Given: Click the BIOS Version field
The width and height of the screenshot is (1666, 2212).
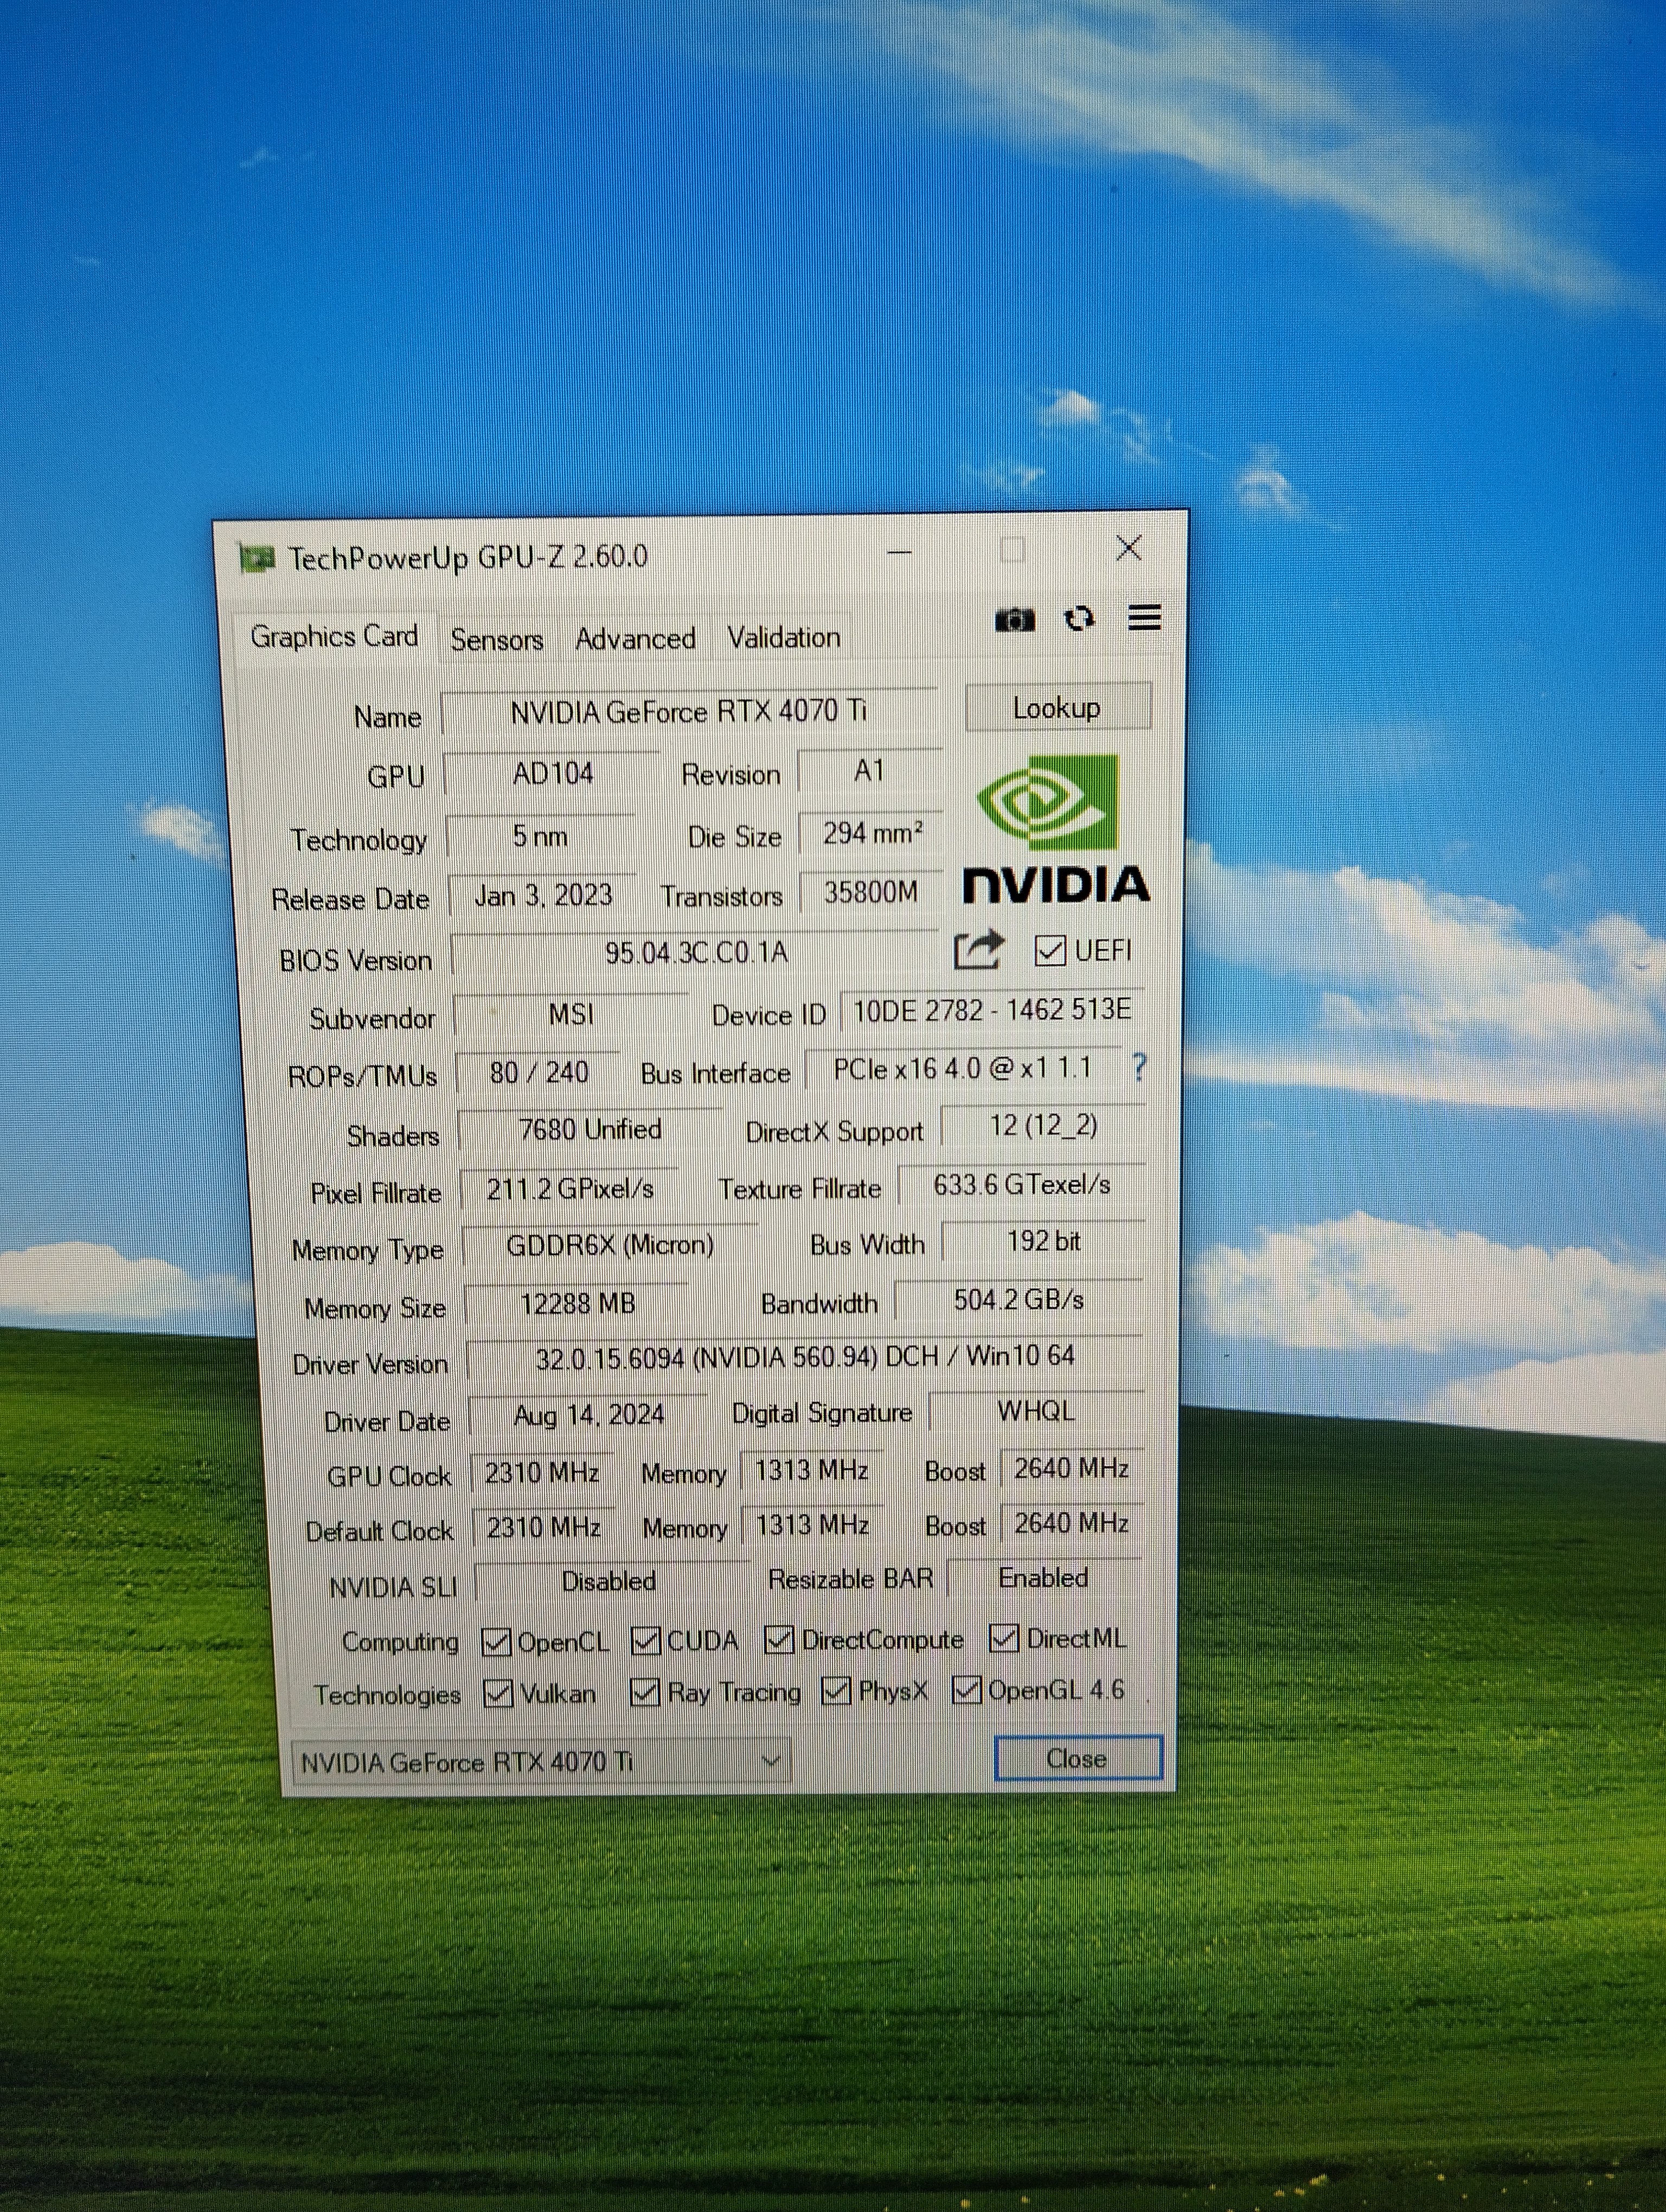Looking at the screenshot, I should pyautogui.click(x=696, y=953).
